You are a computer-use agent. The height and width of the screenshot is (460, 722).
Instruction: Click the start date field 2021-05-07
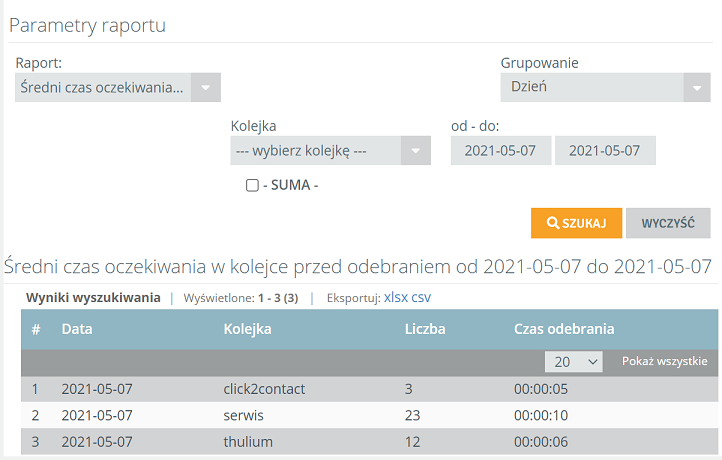click(x=501, y=151)
